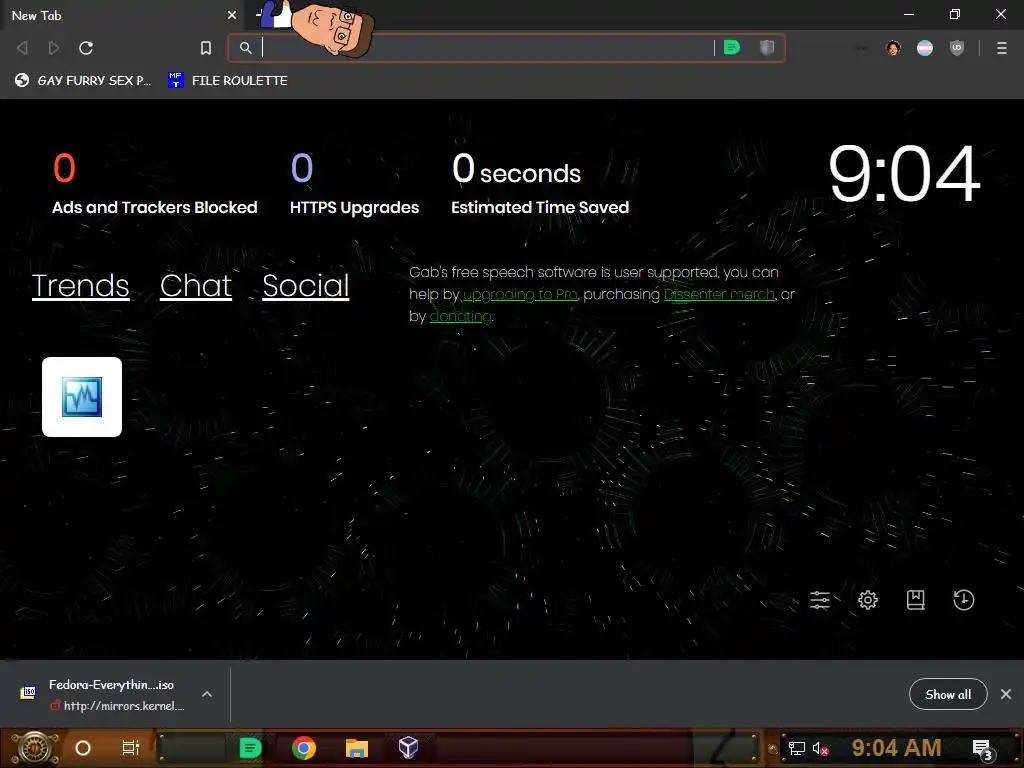This screenshot has width=1024, height=768.
Task: Open history clock icon on new tab page
Action: point(963,600)
